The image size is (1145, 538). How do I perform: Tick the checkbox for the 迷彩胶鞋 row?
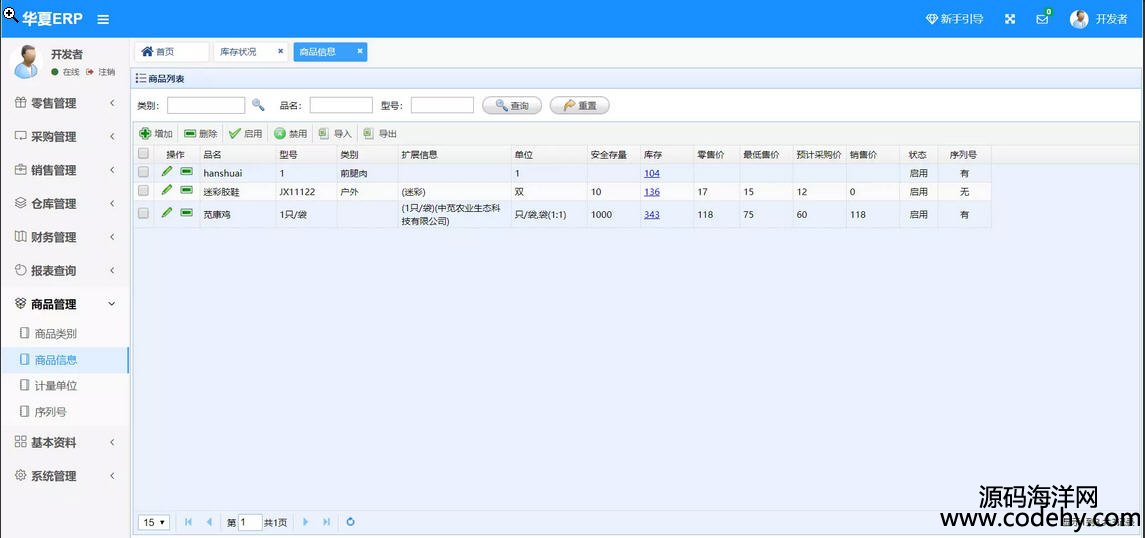tap(143, 191)
